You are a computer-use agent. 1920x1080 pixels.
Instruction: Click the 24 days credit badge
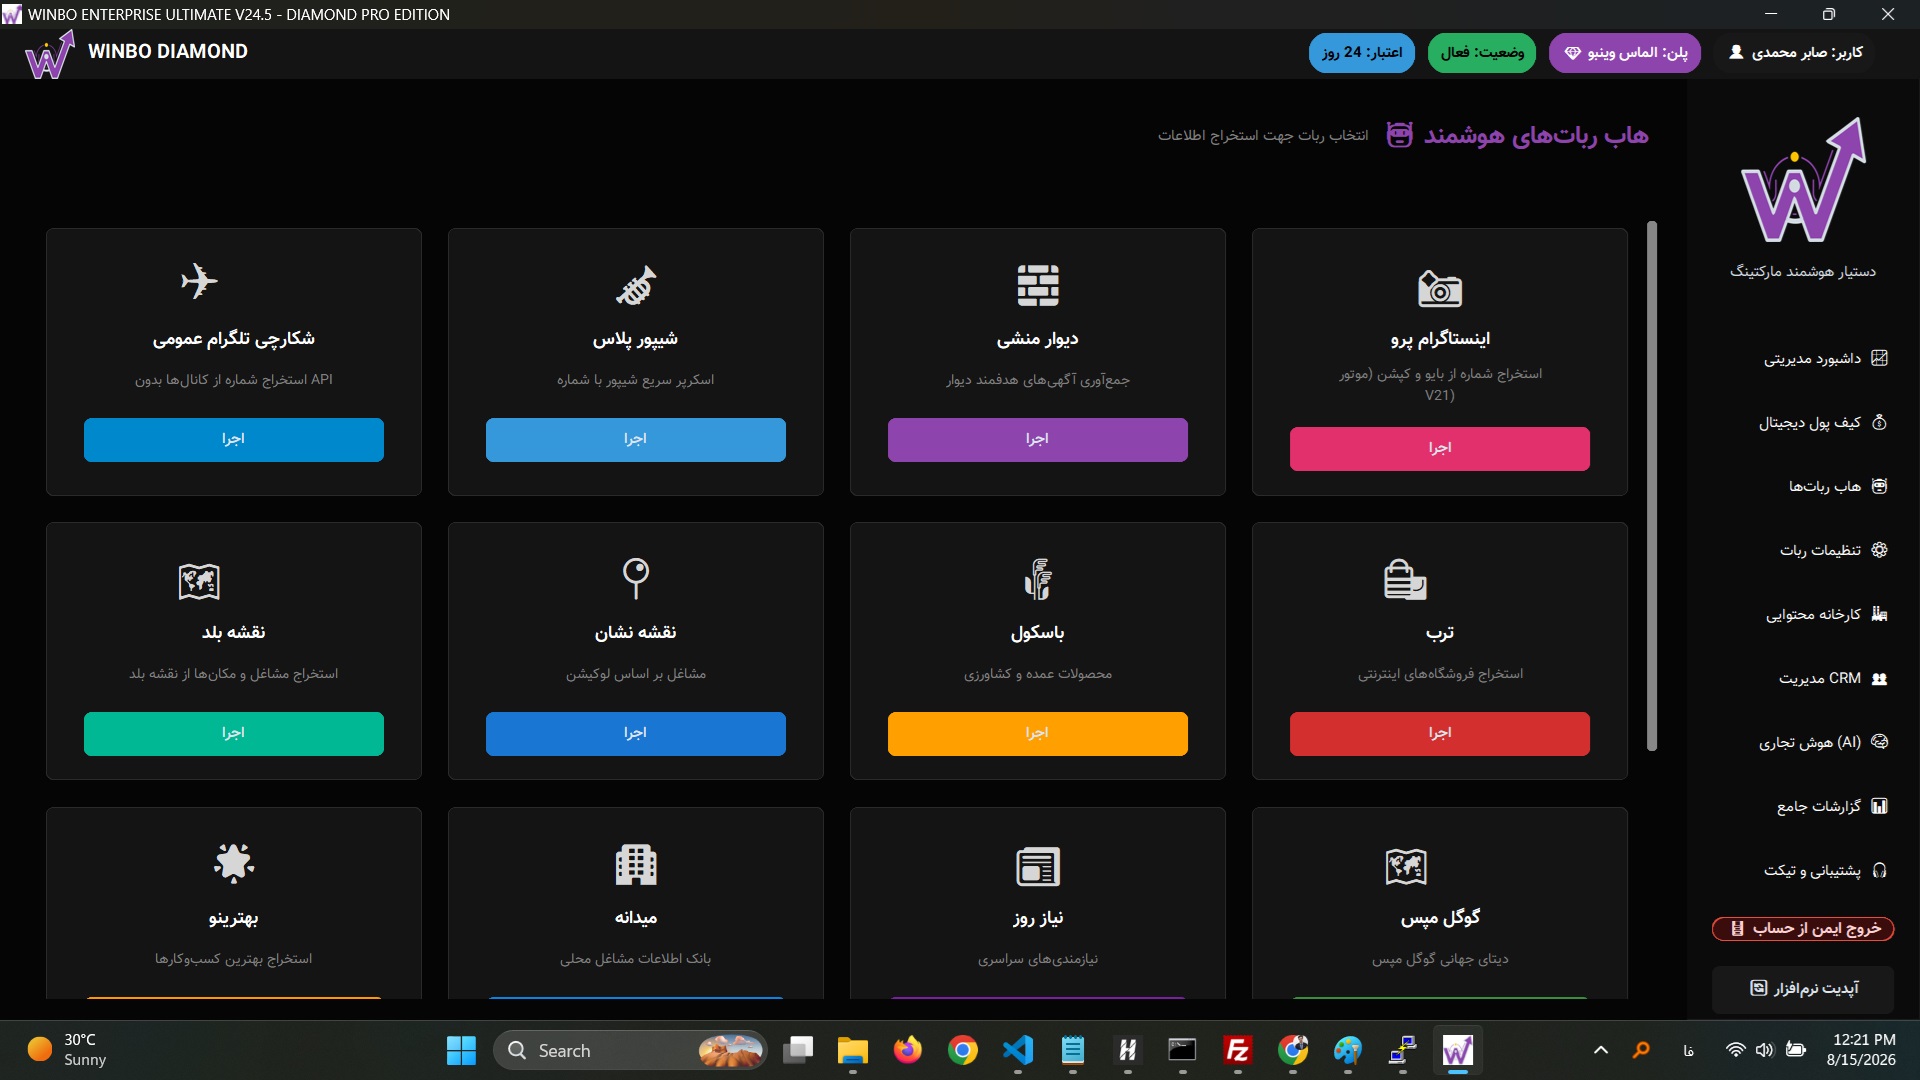[x=1362, y=53]
